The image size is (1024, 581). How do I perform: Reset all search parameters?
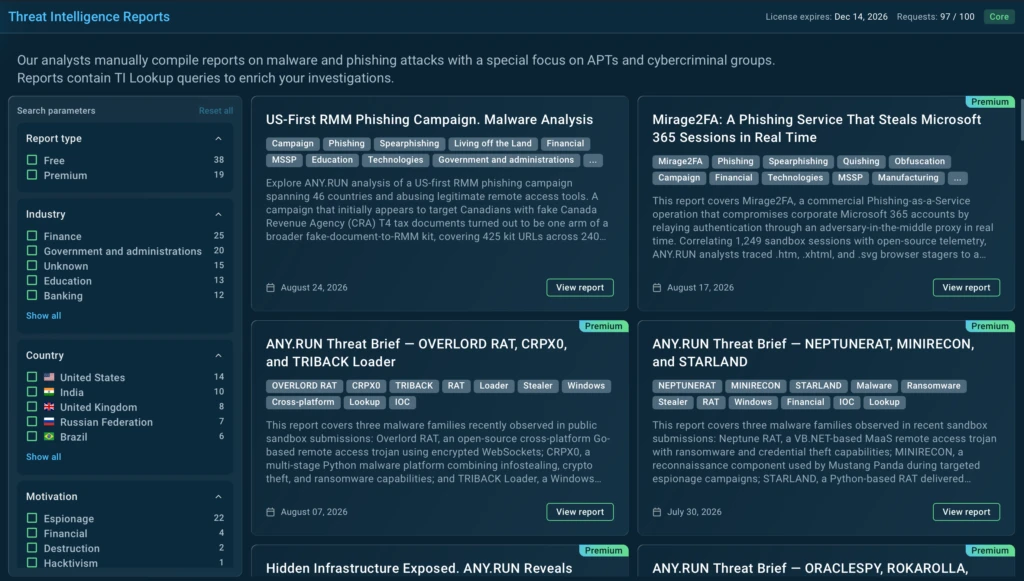216,111
